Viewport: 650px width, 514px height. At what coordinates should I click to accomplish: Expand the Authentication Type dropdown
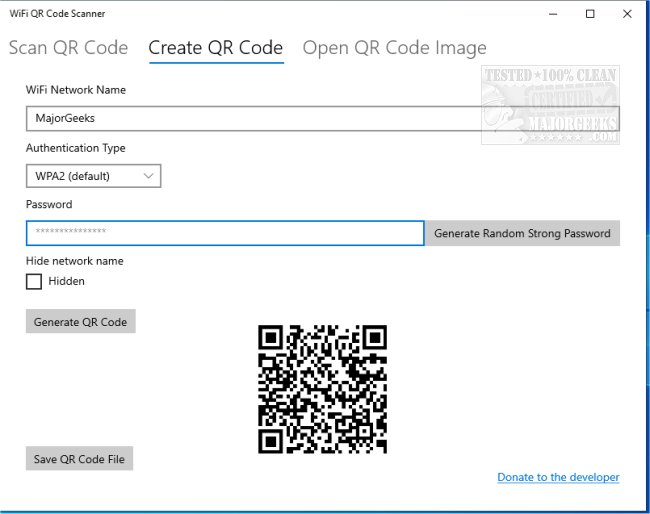(93, 176)
